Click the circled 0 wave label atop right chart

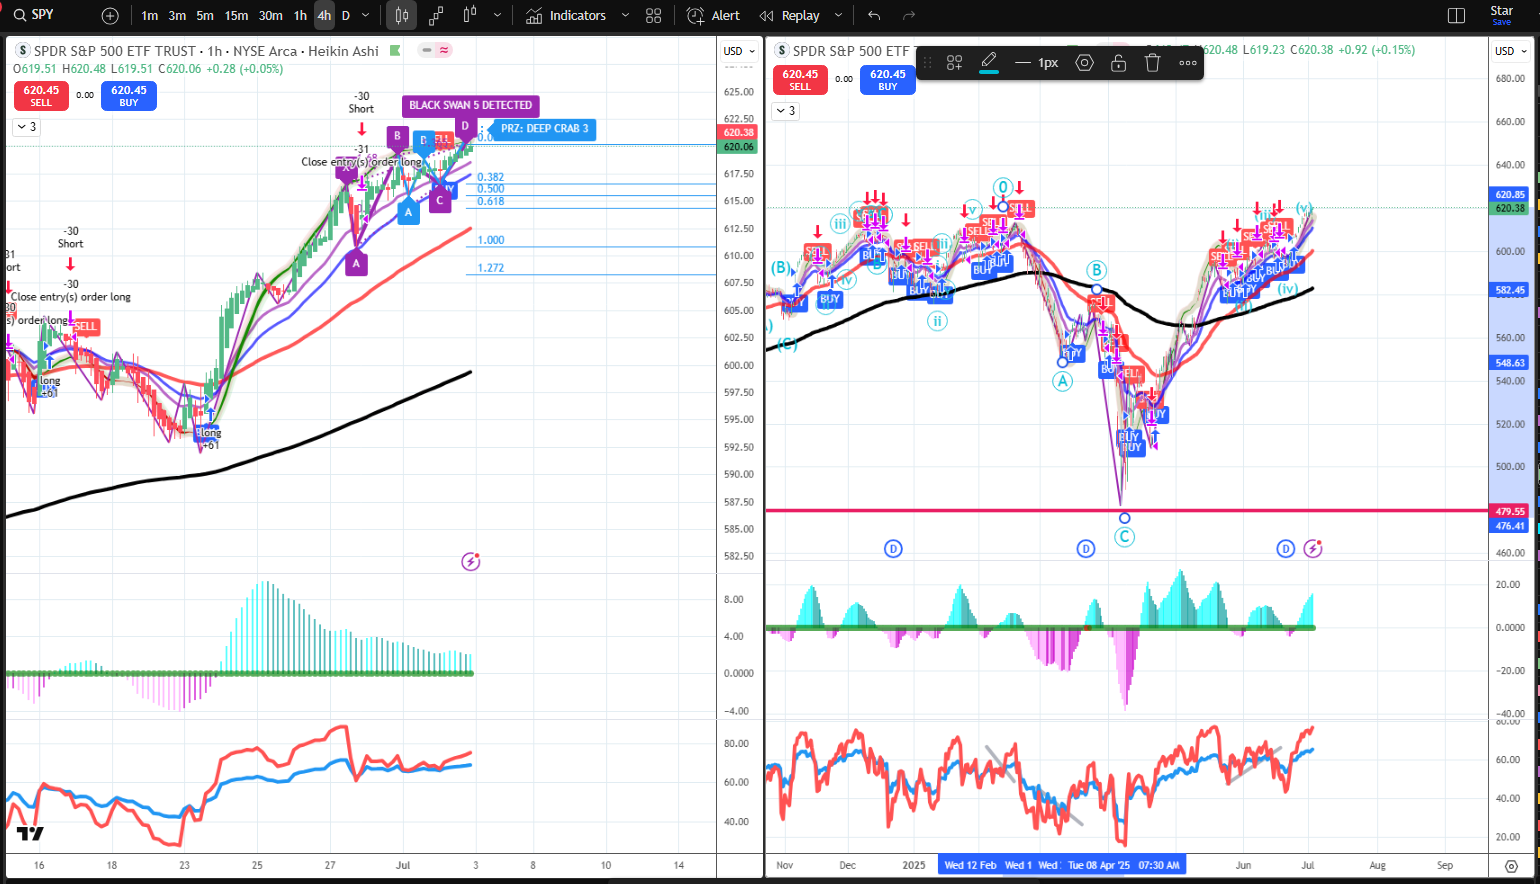(x=1004, y=187)
